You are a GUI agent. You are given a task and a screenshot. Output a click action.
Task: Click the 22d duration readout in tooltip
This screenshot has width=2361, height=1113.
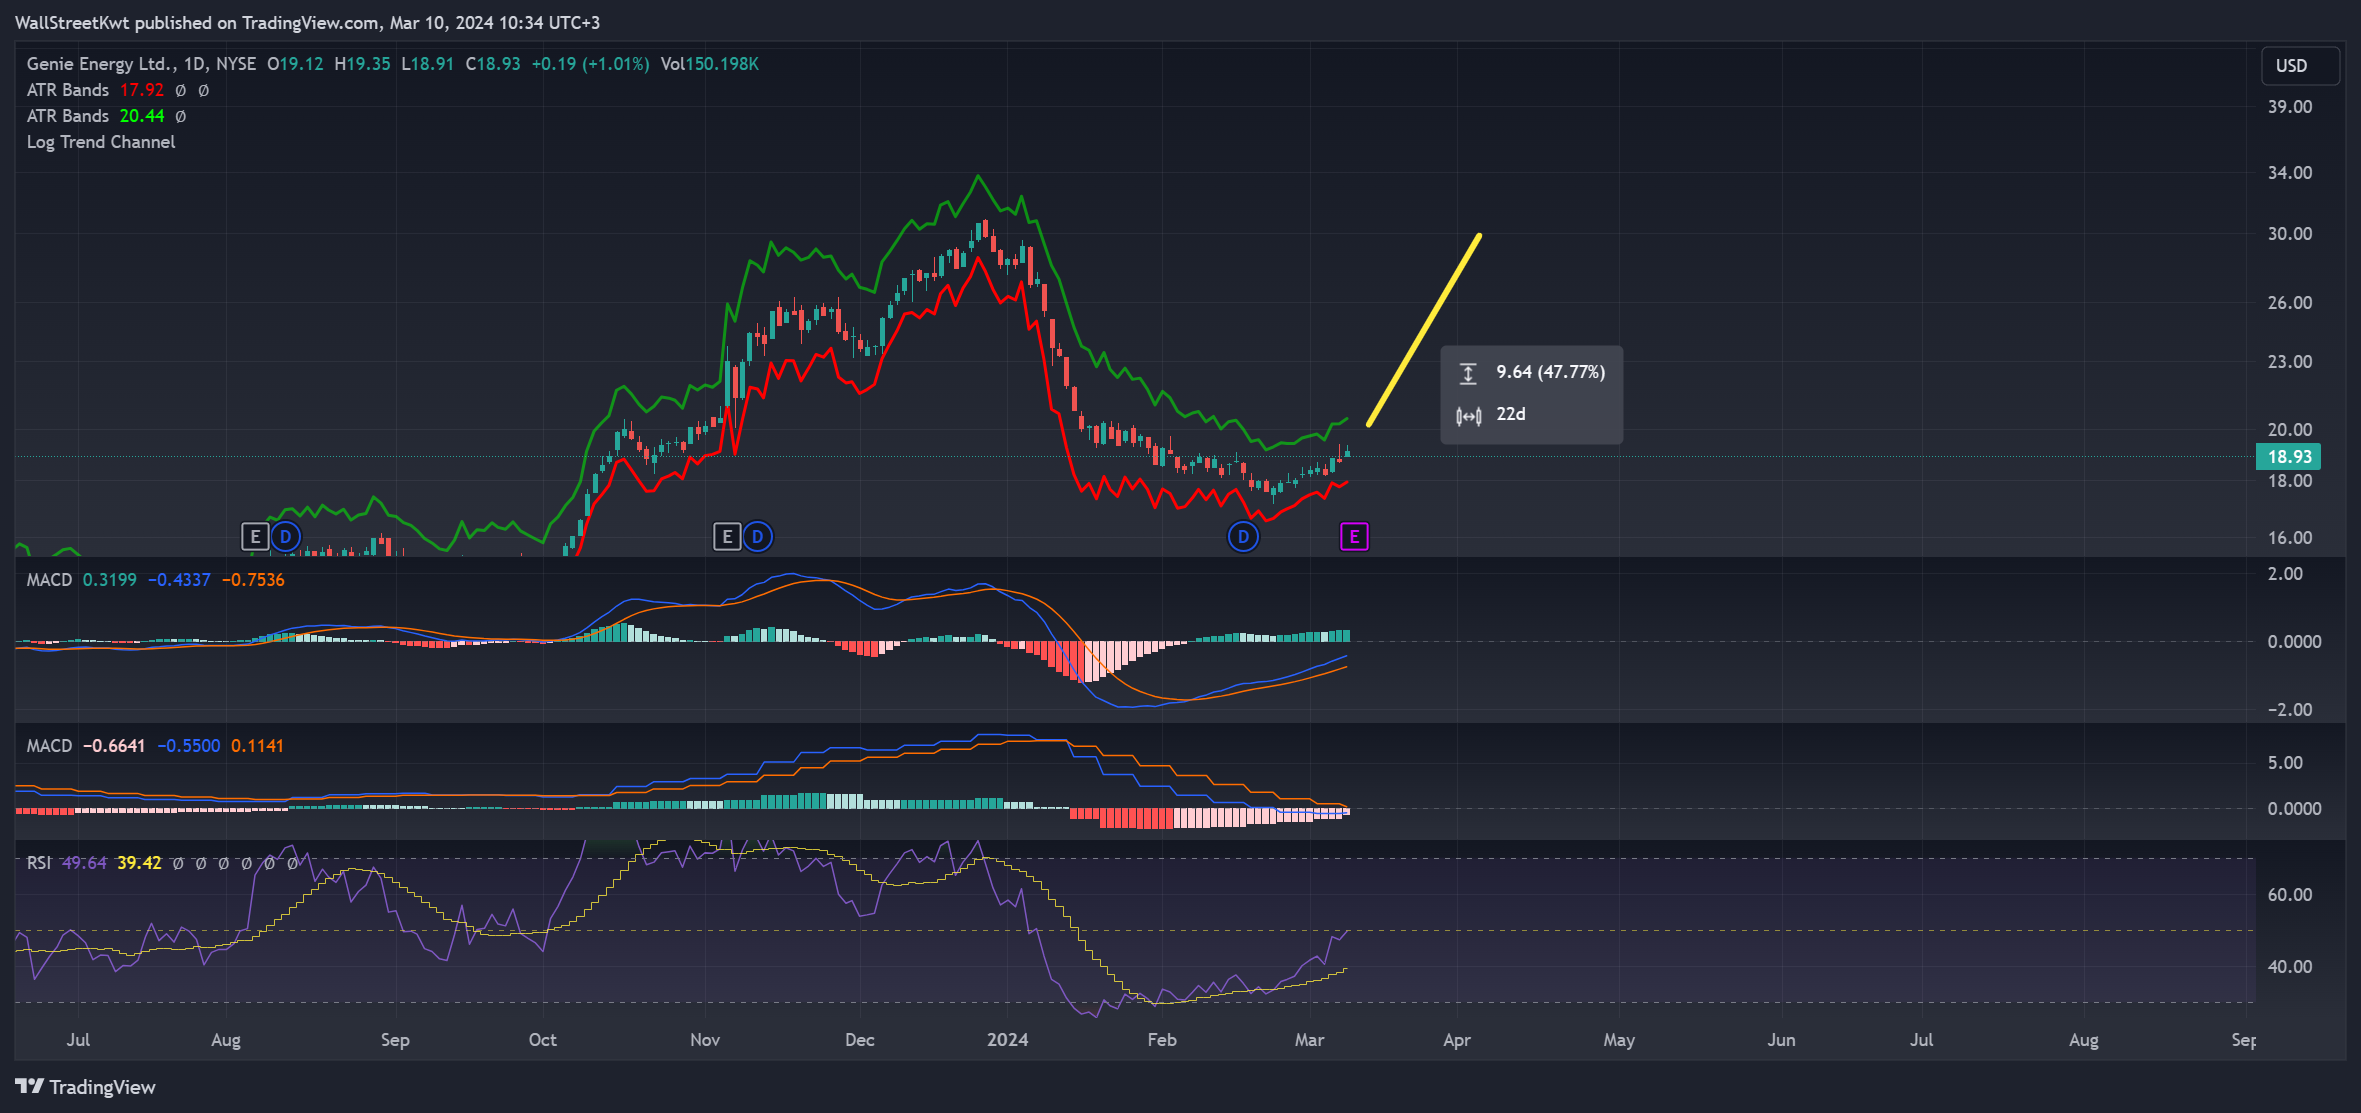(1511, 414)
